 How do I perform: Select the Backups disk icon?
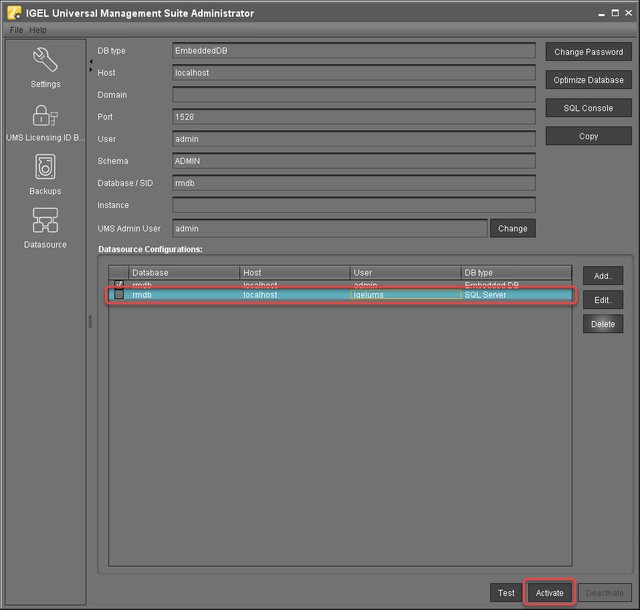pos(45,167)
